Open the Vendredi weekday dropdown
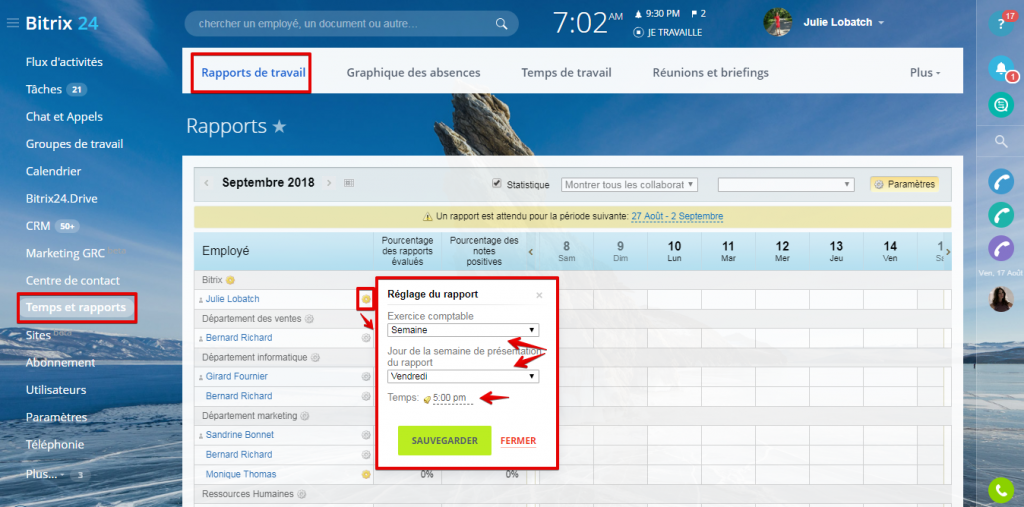This screenshot has width=1024, height=507. pos(463,376)
